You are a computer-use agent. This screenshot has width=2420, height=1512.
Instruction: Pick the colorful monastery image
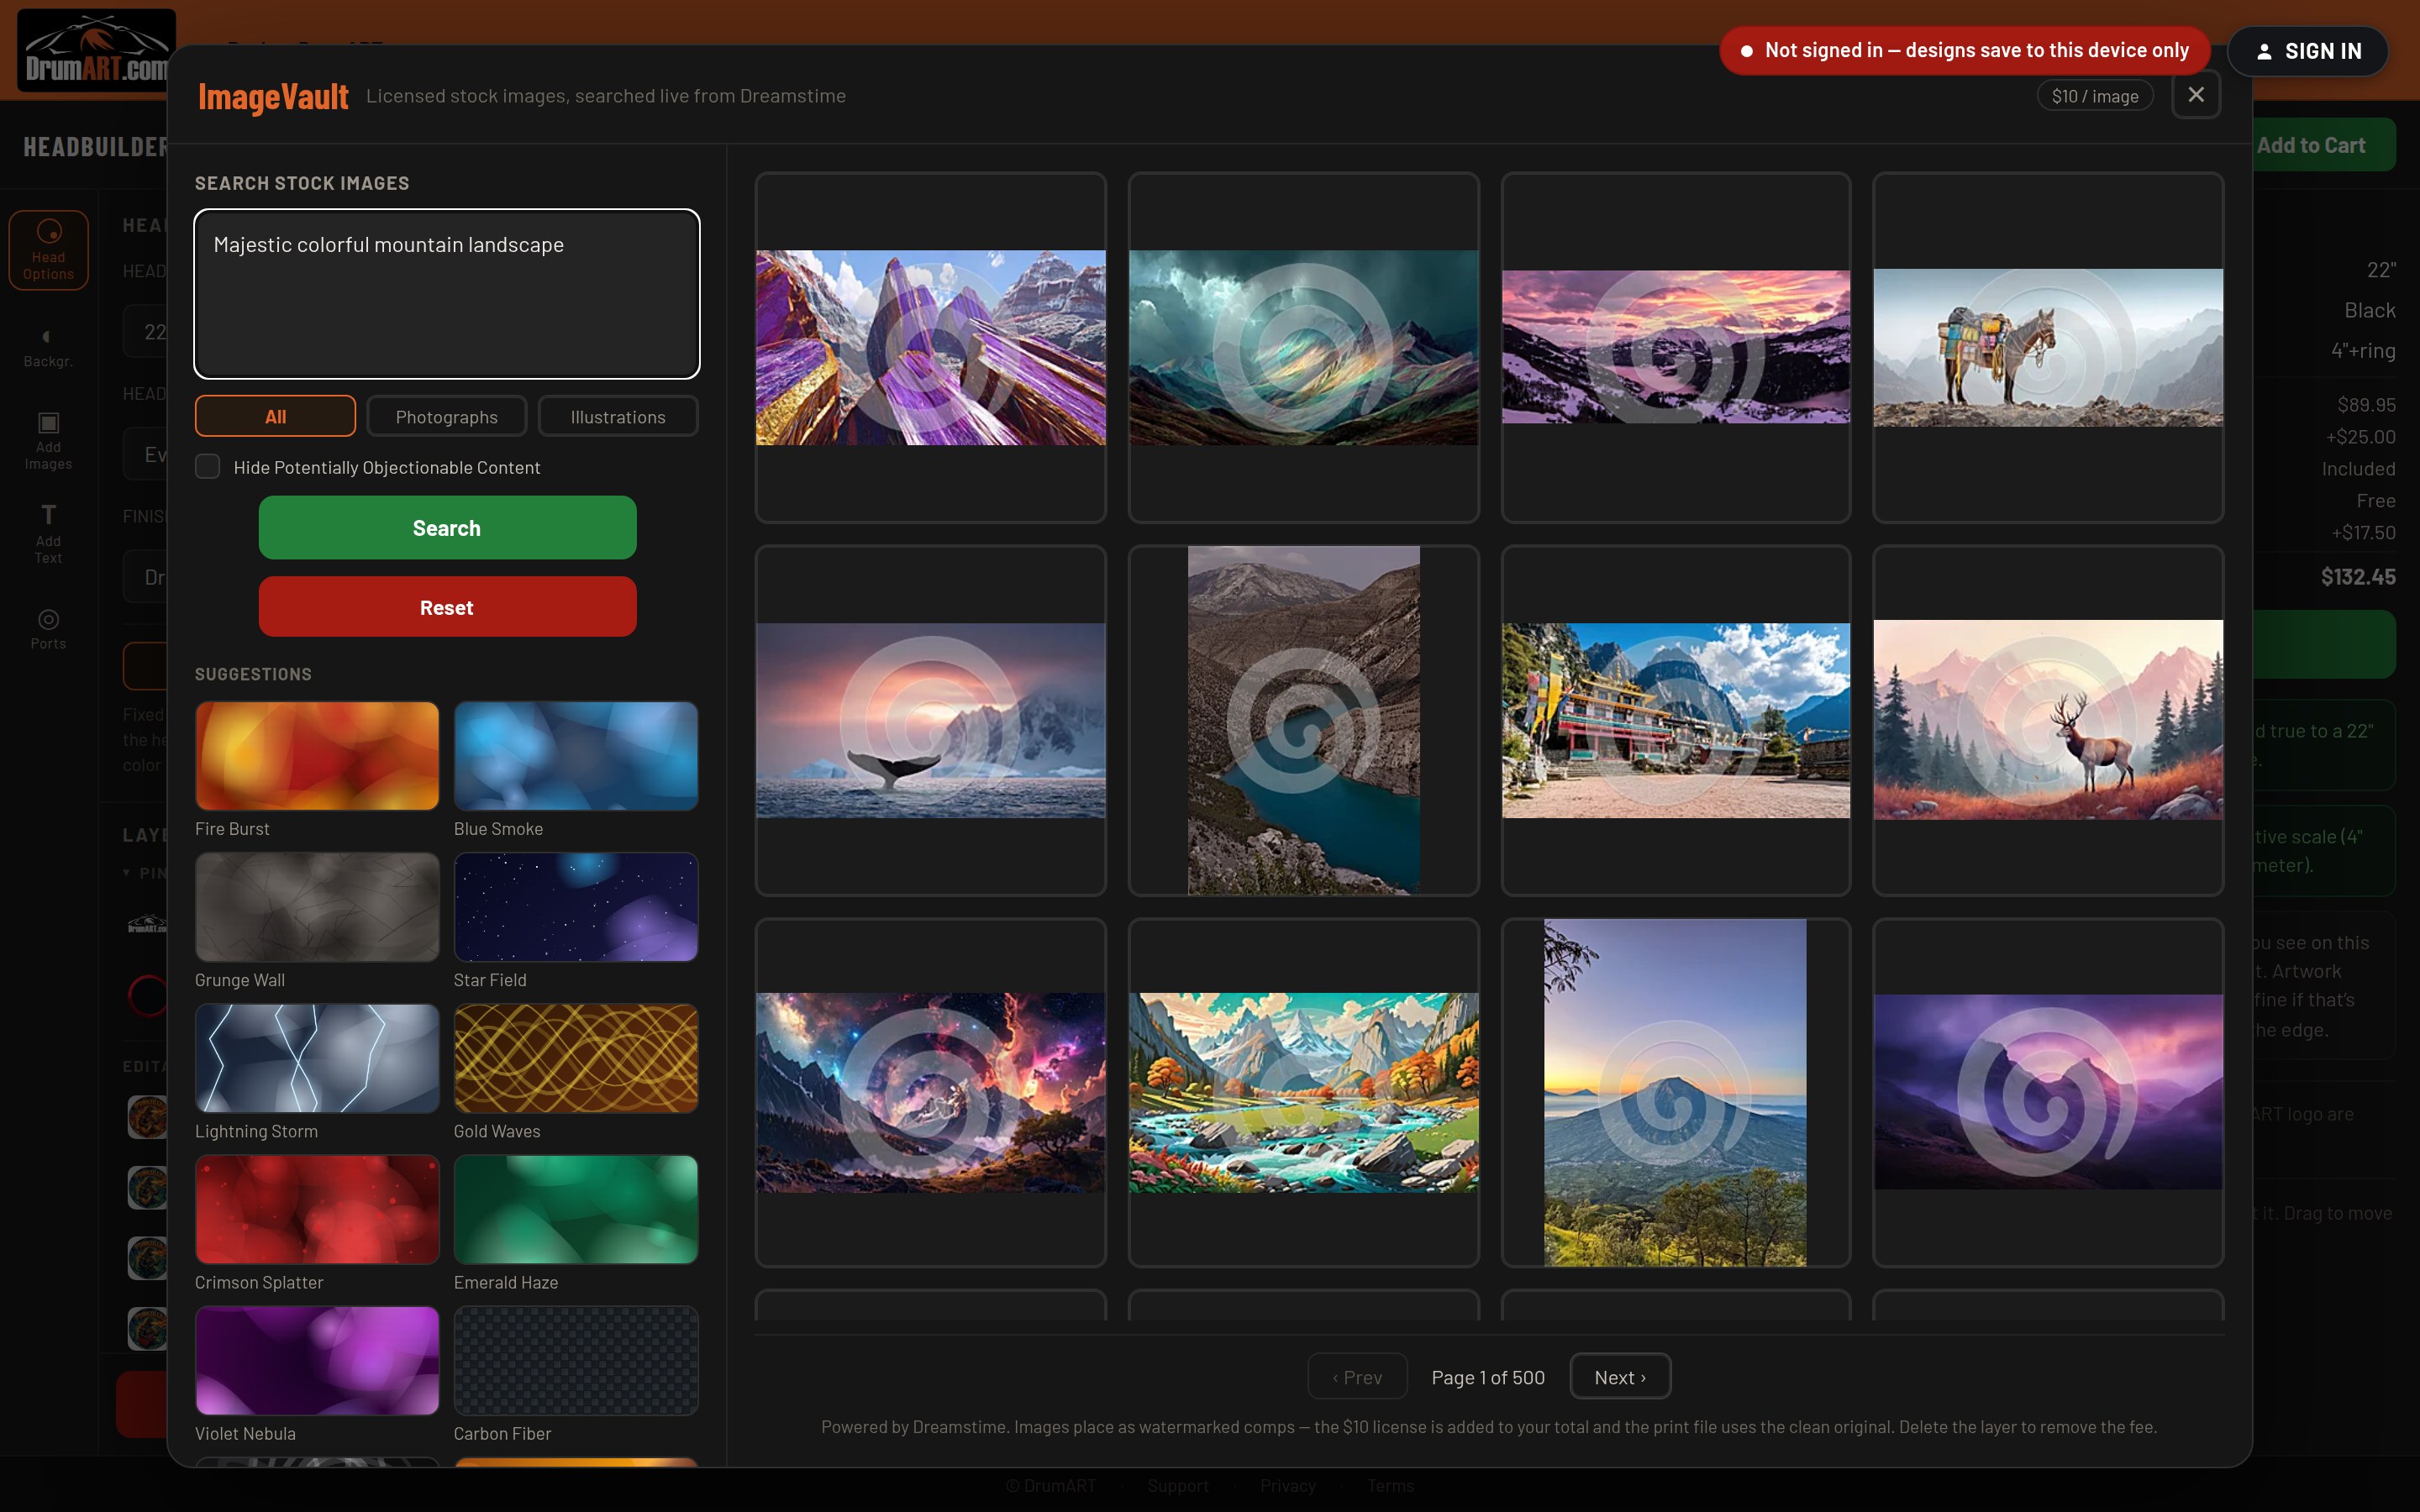pos(1675,720)
